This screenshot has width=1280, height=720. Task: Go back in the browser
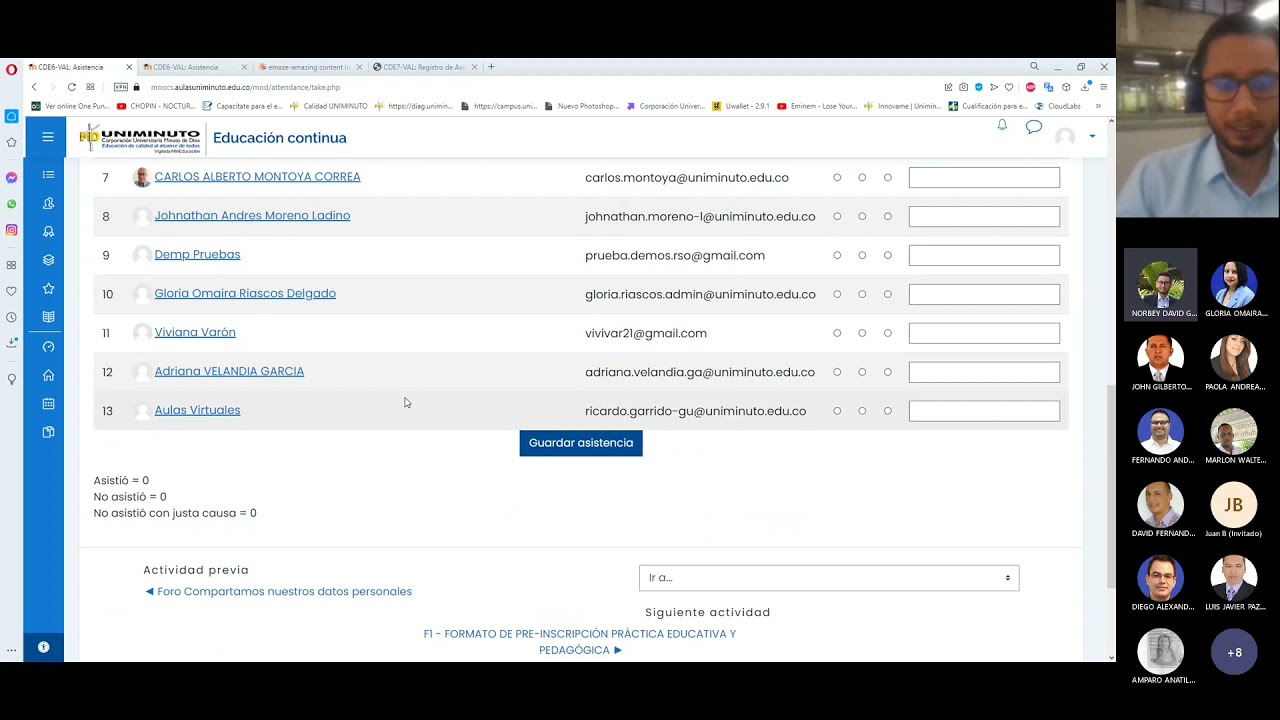coord(34,87)
